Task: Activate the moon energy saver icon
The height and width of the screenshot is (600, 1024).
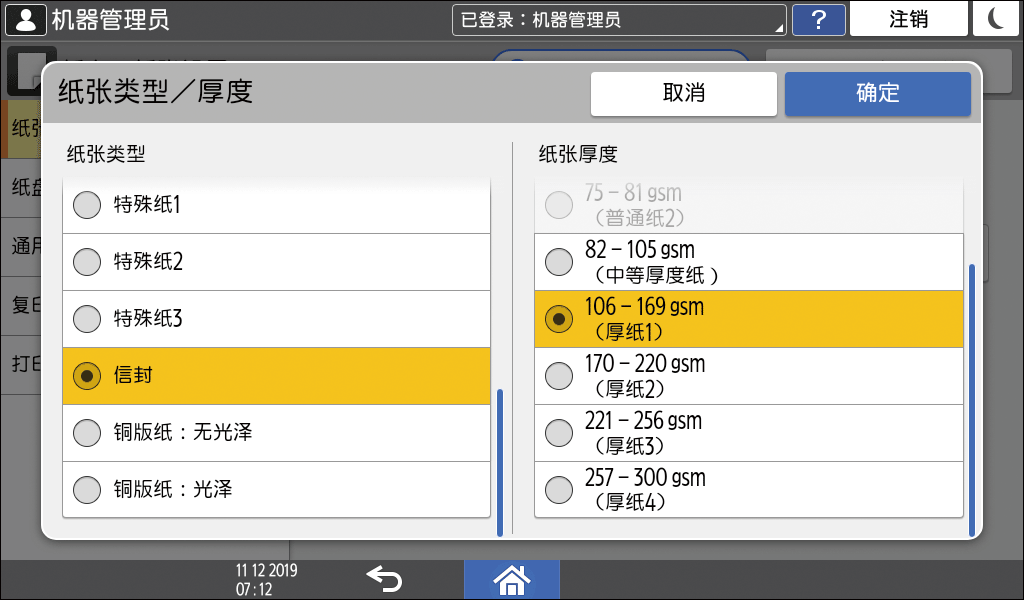Action: point(996,19)
